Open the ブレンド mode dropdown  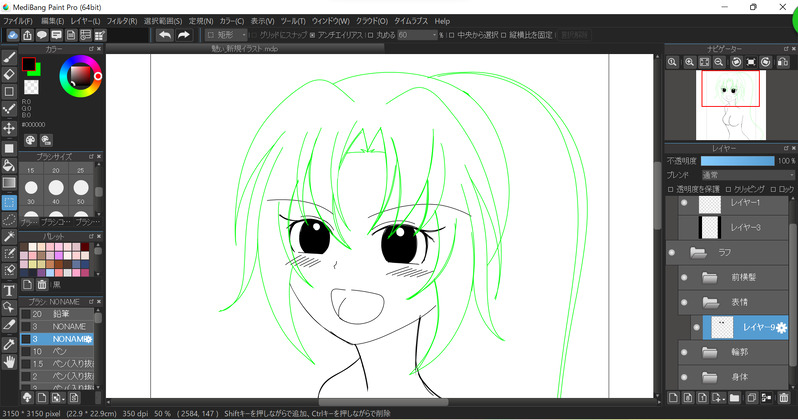[748, 175]
